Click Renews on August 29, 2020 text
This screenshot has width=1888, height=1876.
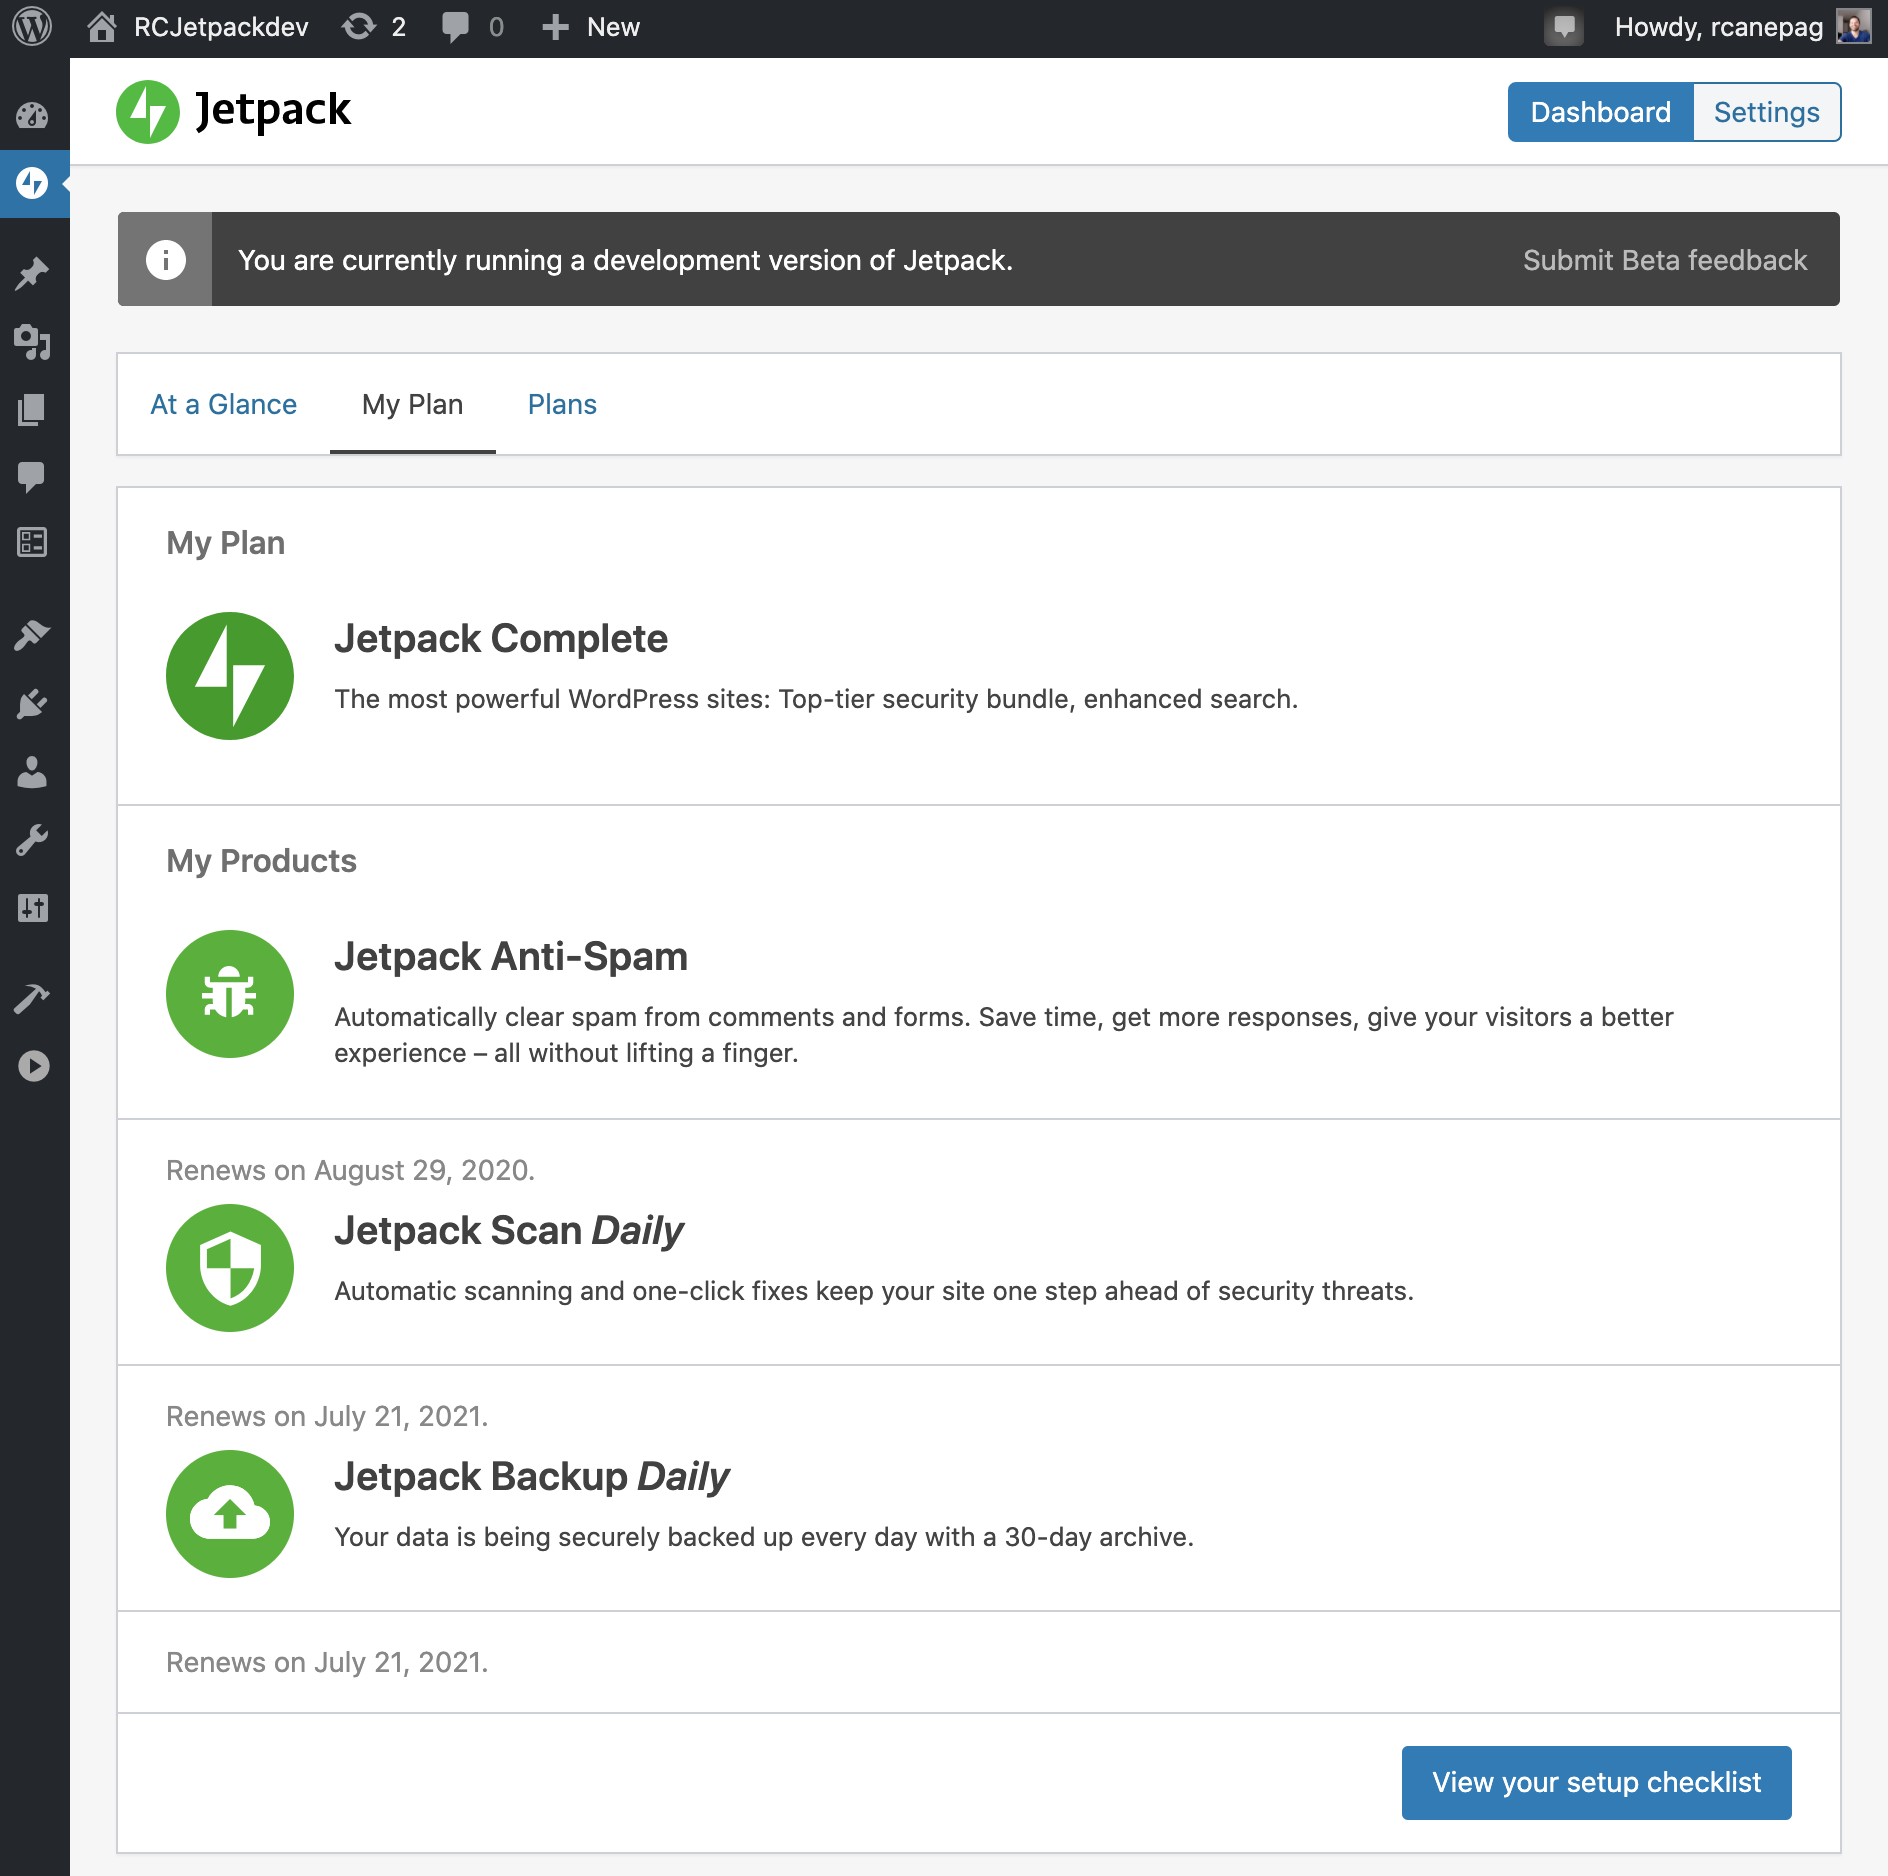pyautogui.click(x=351, y=1170)
